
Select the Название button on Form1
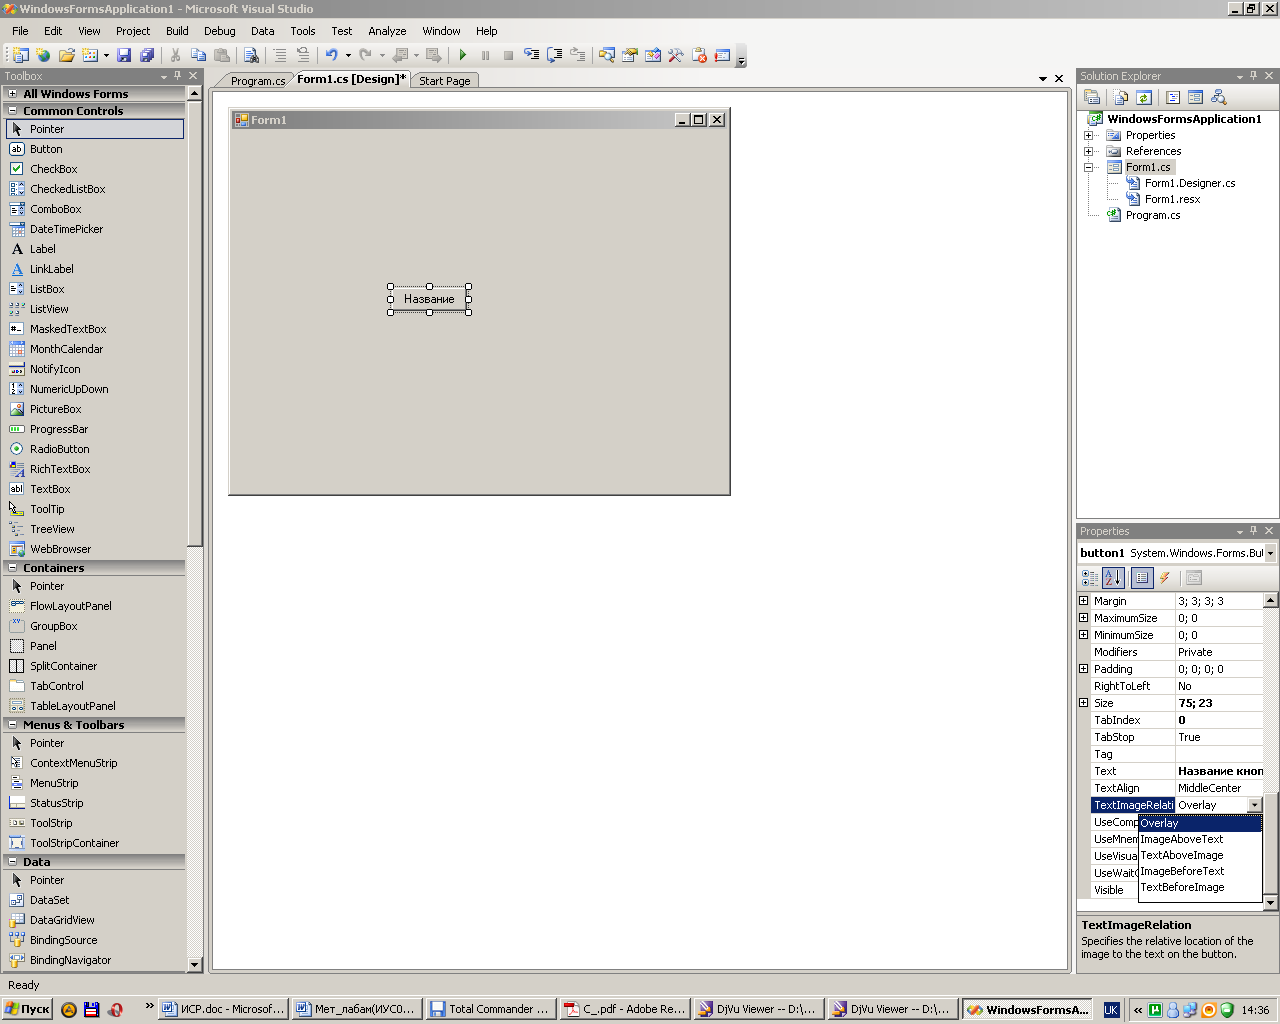coord(429,299)
